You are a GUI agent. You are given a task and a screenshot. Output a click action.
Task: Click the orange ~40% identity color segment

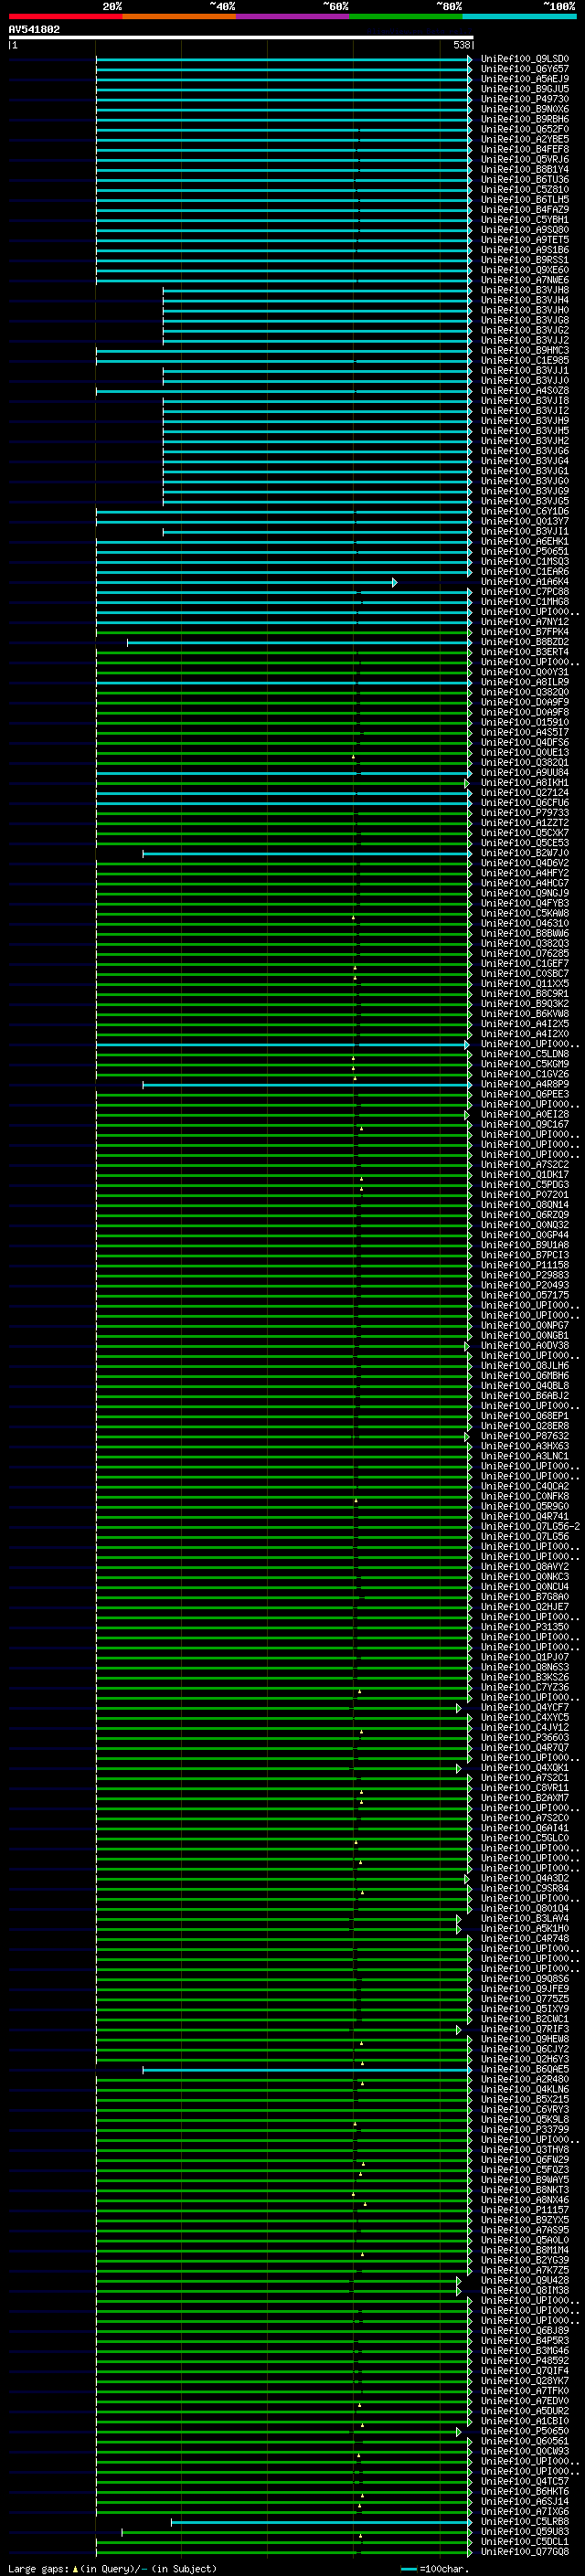click(179, 16)
